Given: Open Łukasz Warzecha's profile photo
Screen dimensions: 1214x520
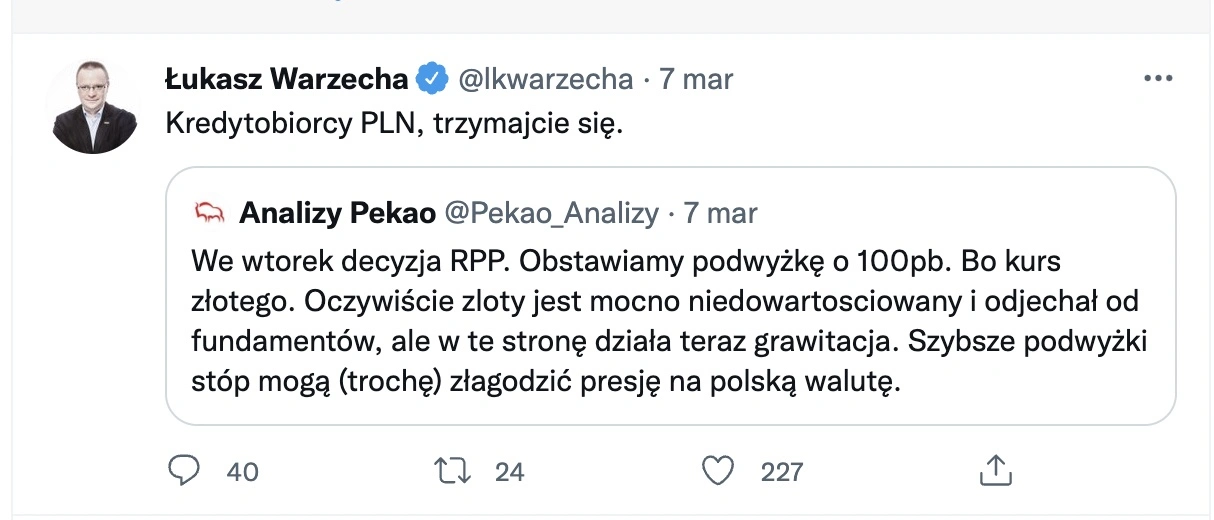Looking at the screenshot, I should click(x=93, y=106).
